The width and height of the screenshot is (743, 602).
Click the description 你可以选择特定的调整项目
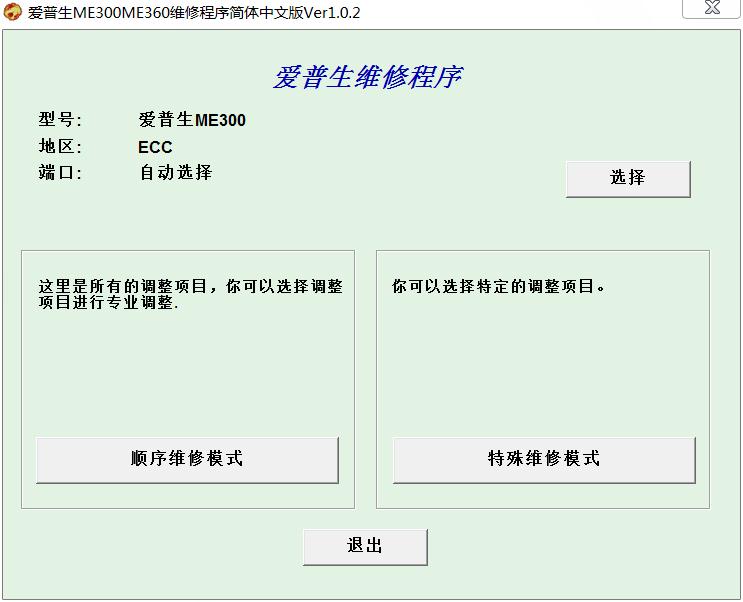click(498, 286)
